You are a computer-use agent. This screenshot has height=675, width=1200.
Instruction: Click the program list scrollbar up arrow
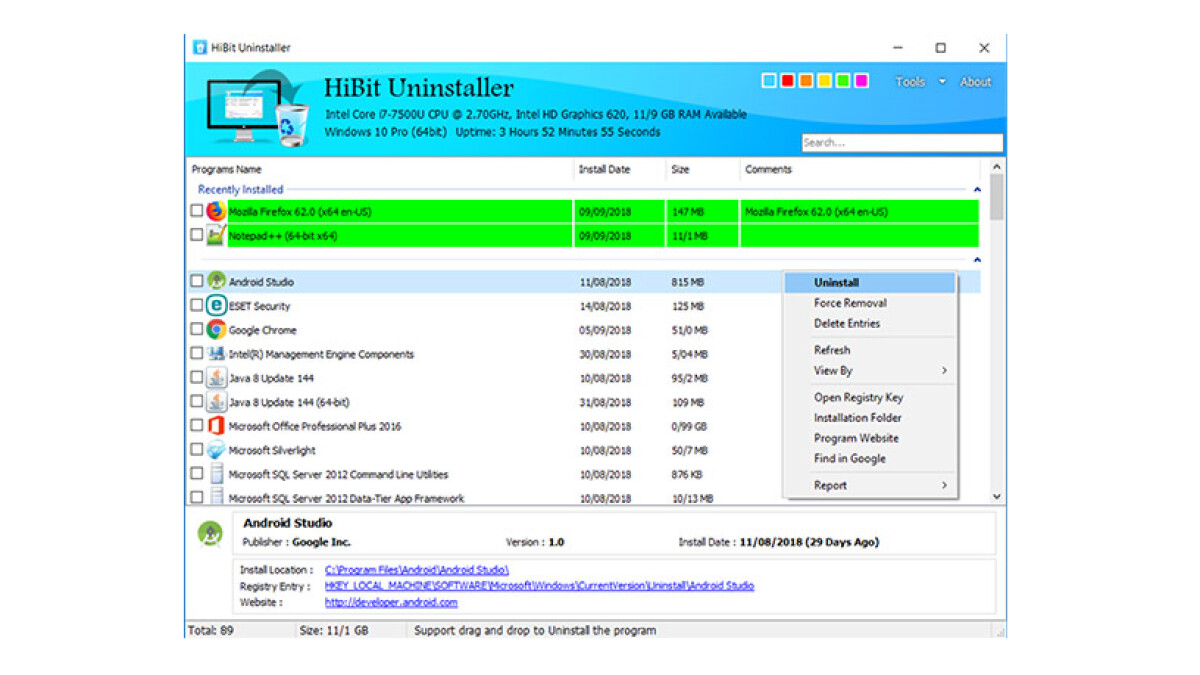pyautogui.click(x=996, y=167)
